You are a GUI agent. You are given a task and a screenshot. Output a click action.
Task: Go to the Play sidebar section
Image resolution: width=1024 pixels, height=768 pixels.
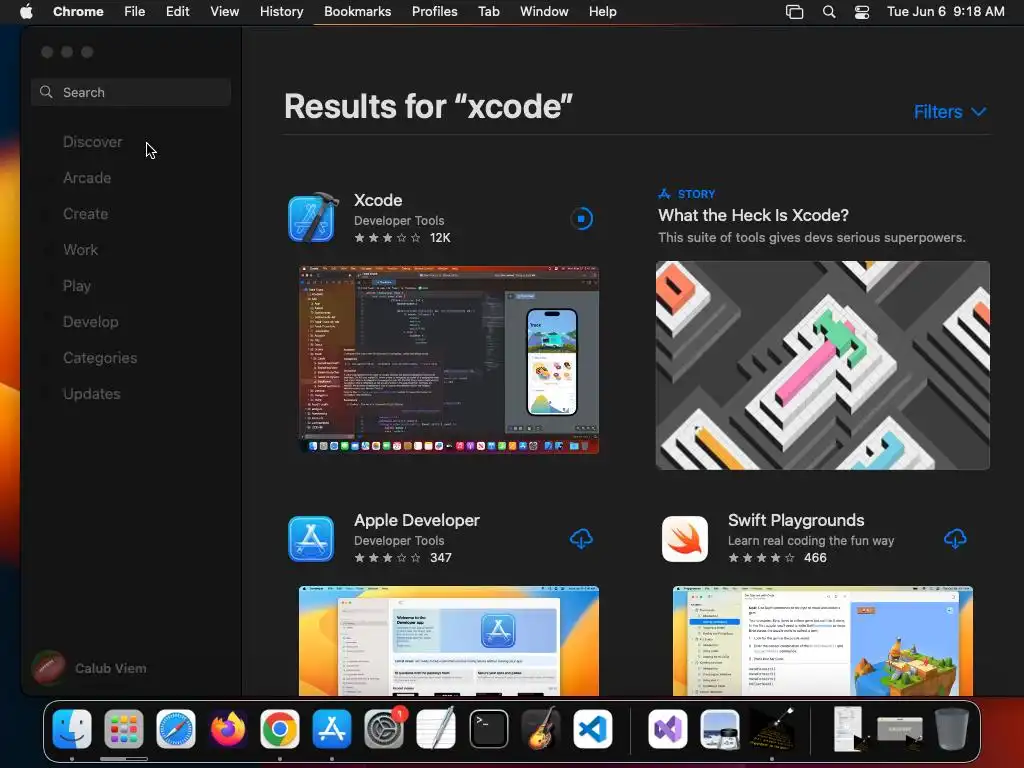(x=77, y=286)
